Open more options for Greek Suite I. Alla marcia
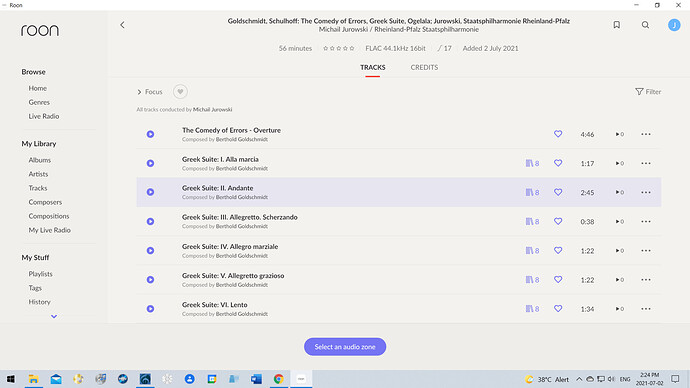 click(x=646, y=163)
